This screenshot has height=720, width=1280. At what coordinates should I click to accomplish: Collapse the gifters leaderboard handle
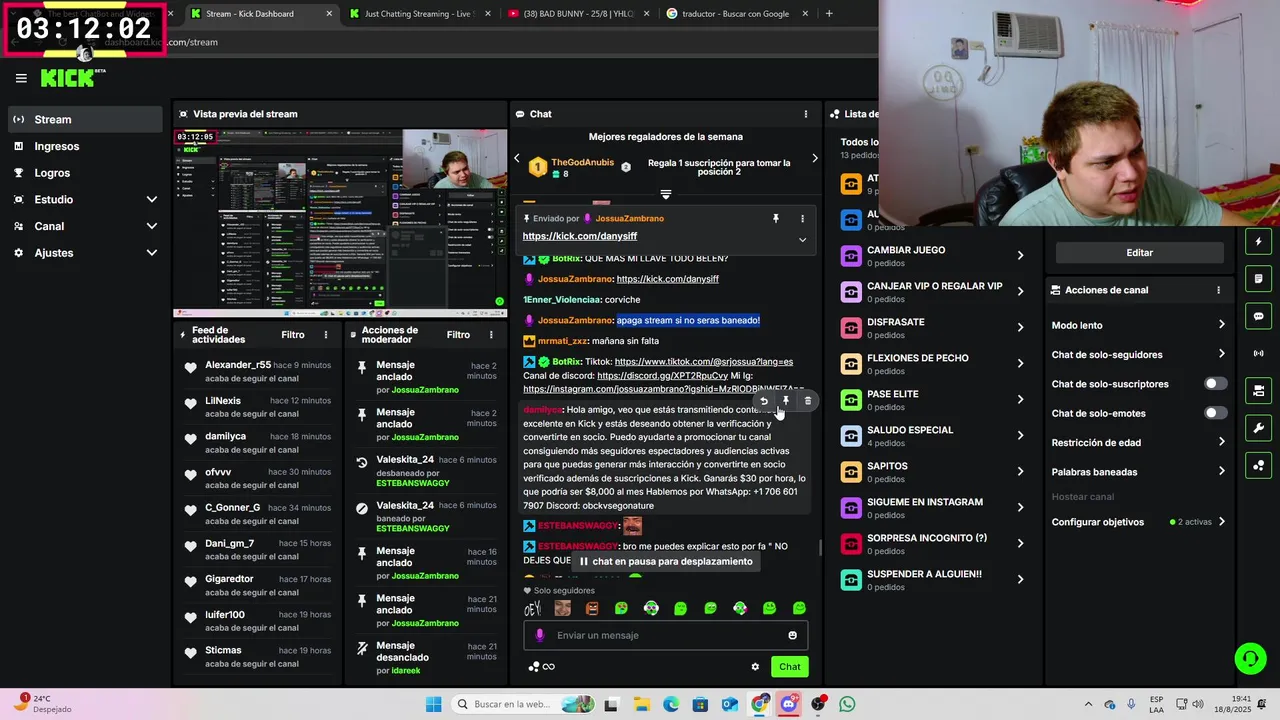pyautogui.click(x=665, y=194)
